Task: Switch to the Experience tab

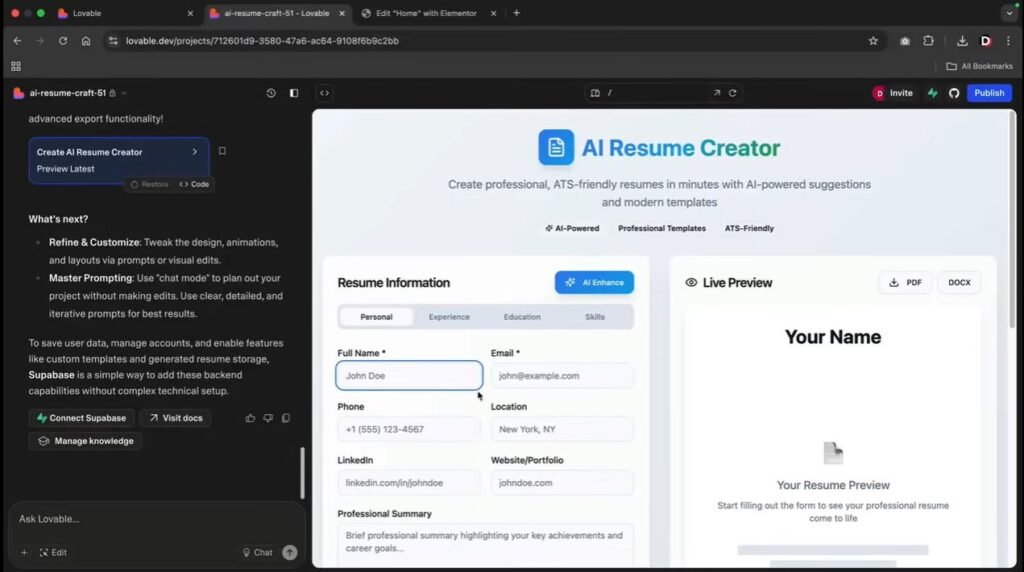Action: coord(449,317)
